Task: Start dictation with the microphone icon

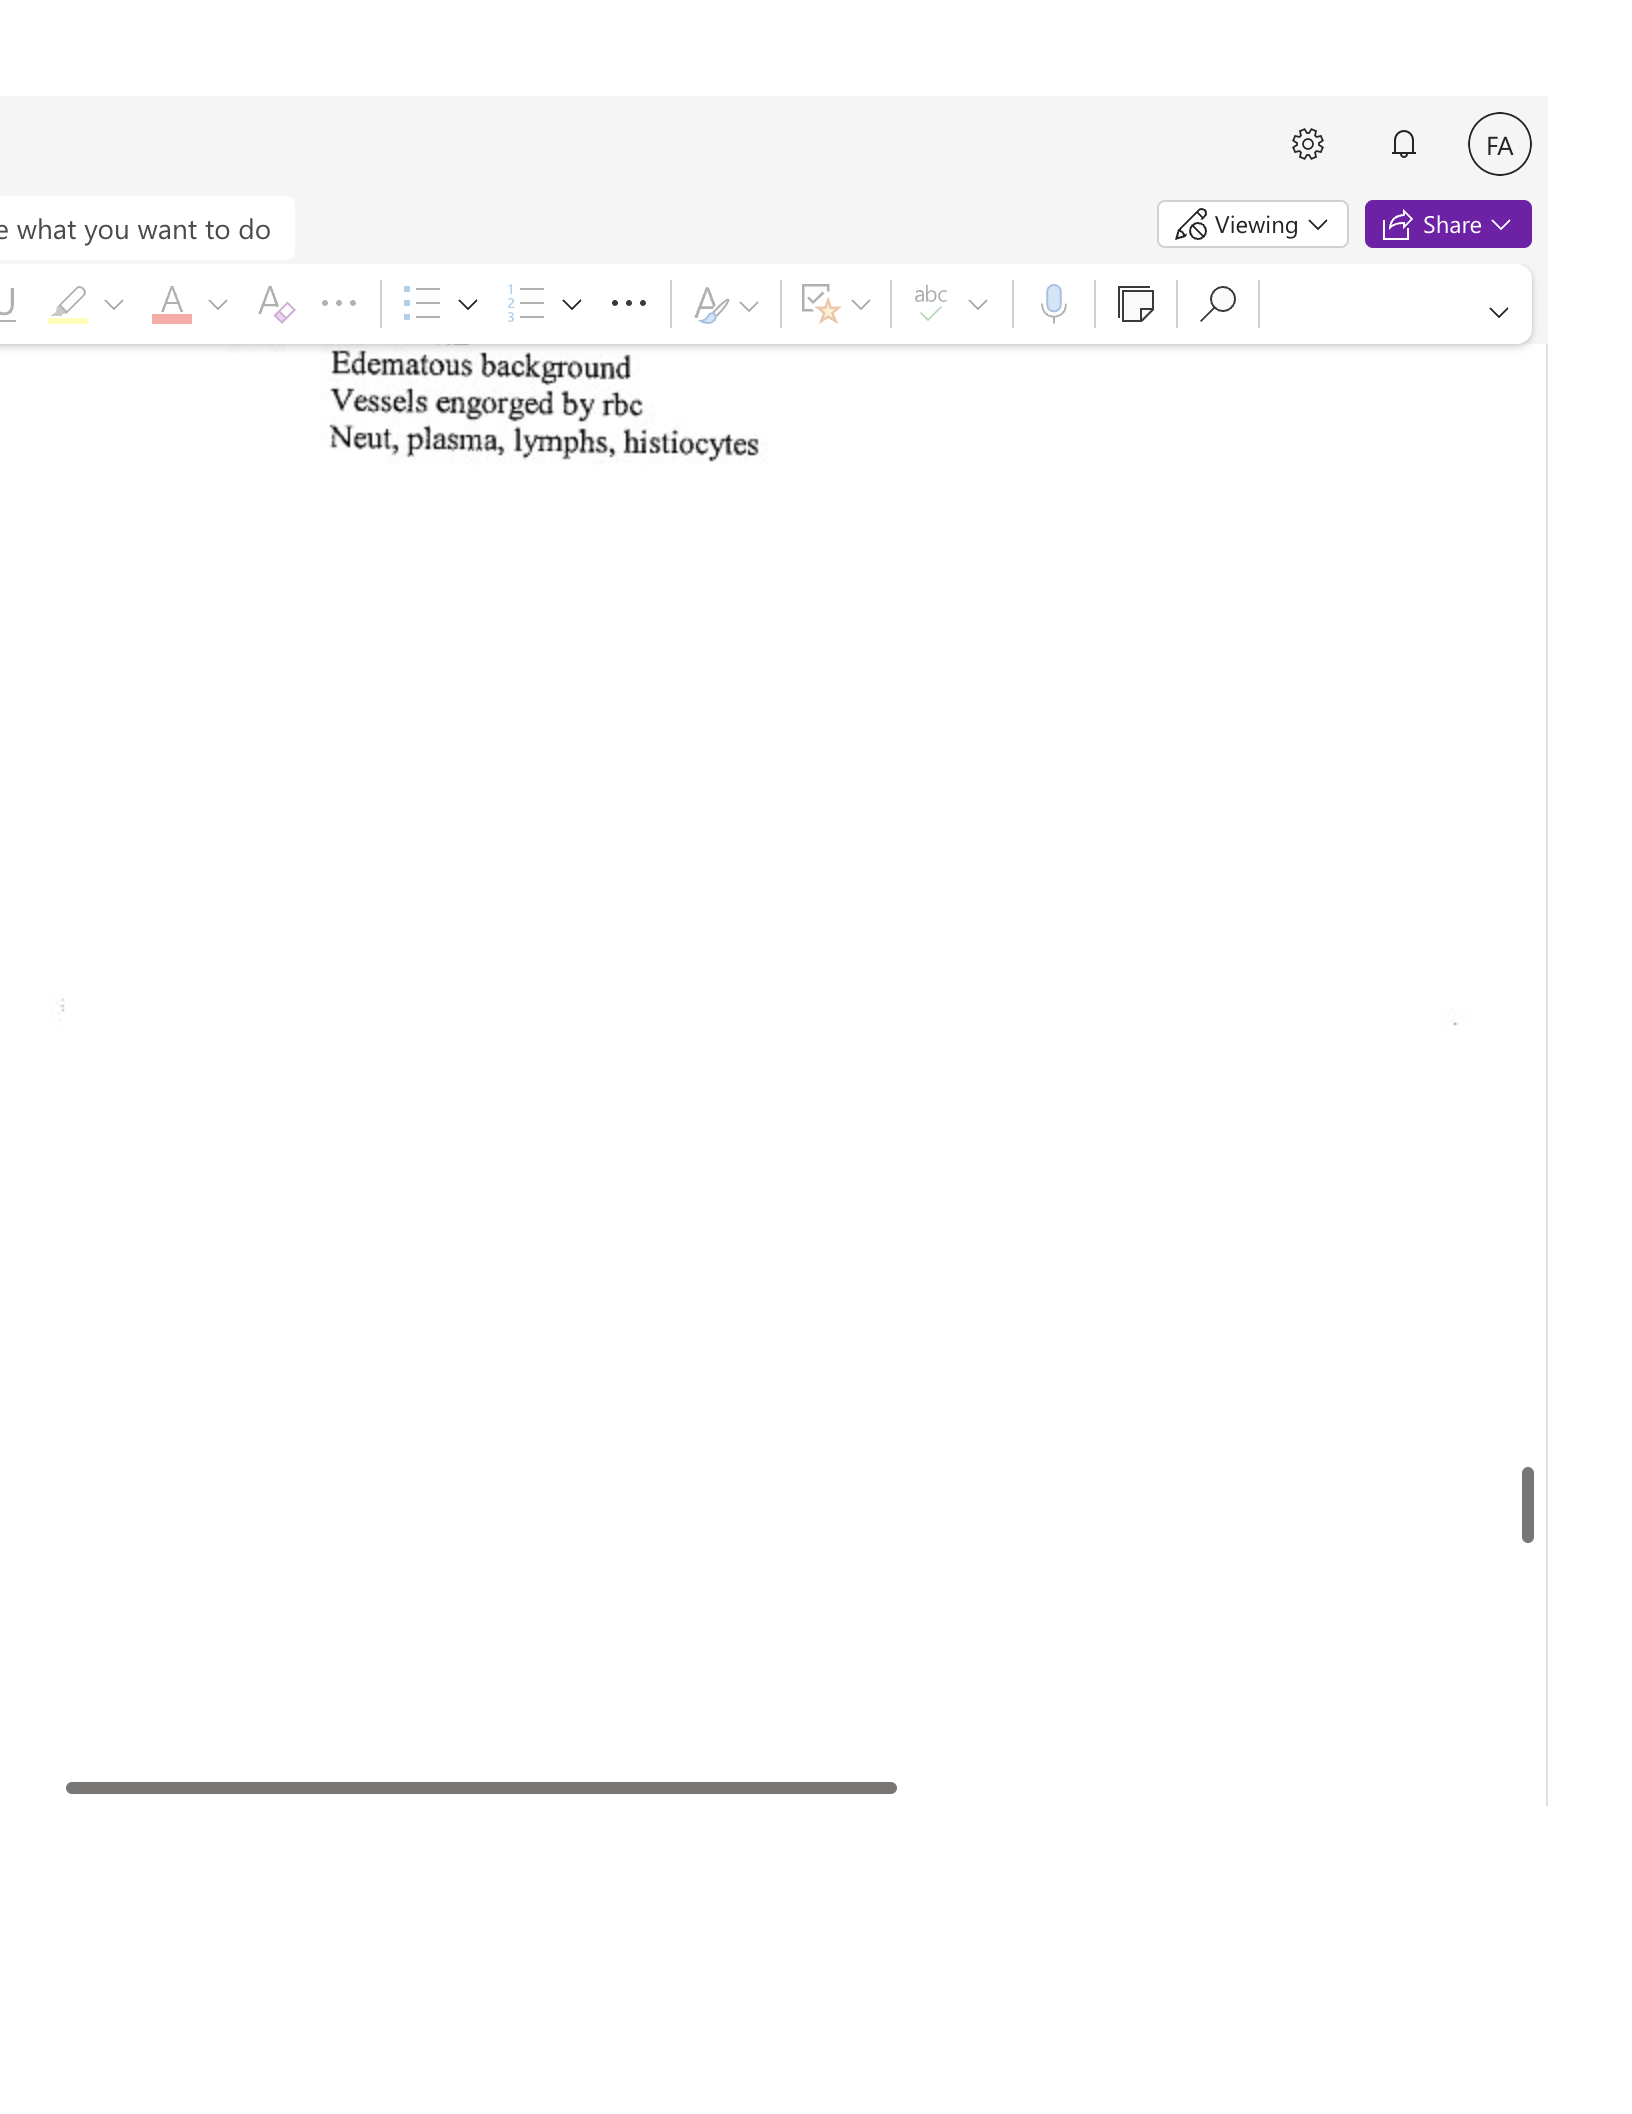Action: tap(1053, 303)
